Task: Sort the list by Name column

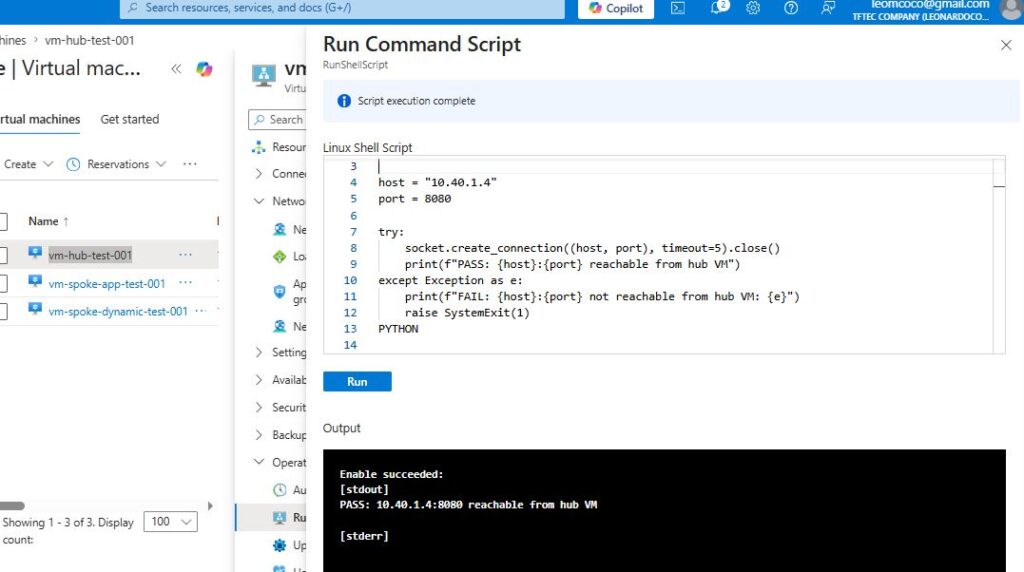Action: (48, 221)
